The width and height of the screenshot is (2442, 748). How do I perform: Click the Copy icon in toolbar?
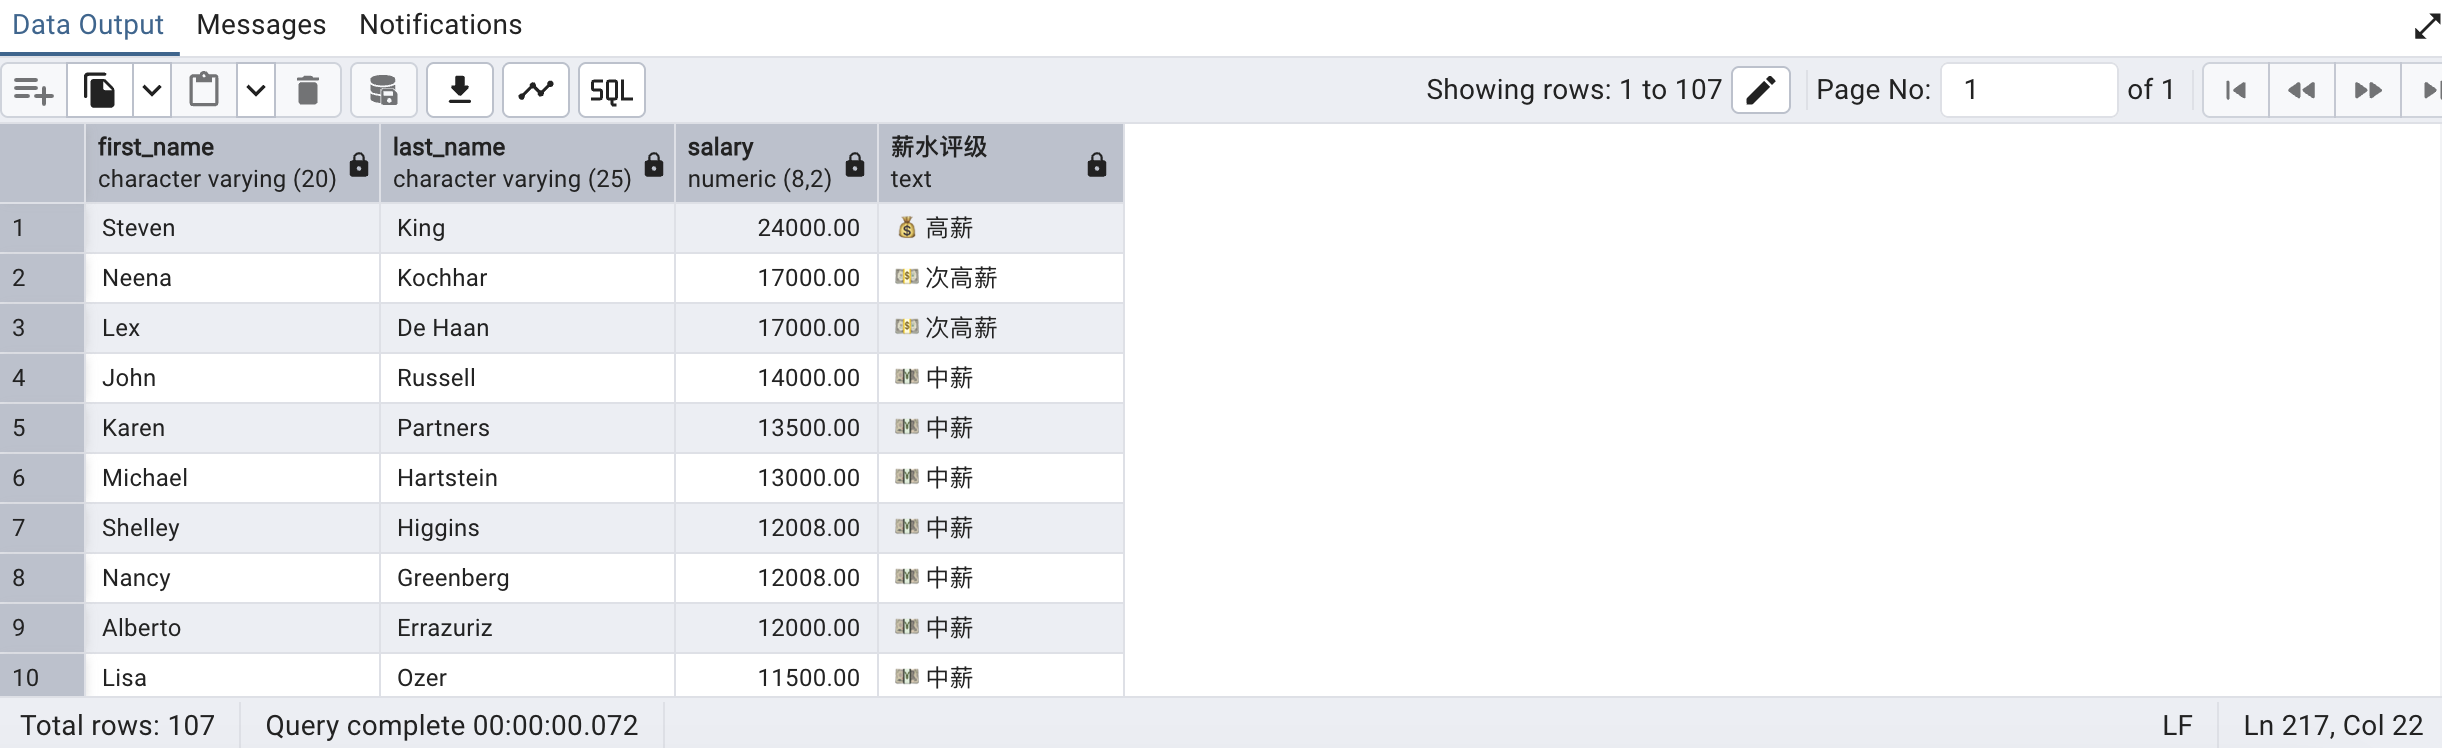[99, 91]
